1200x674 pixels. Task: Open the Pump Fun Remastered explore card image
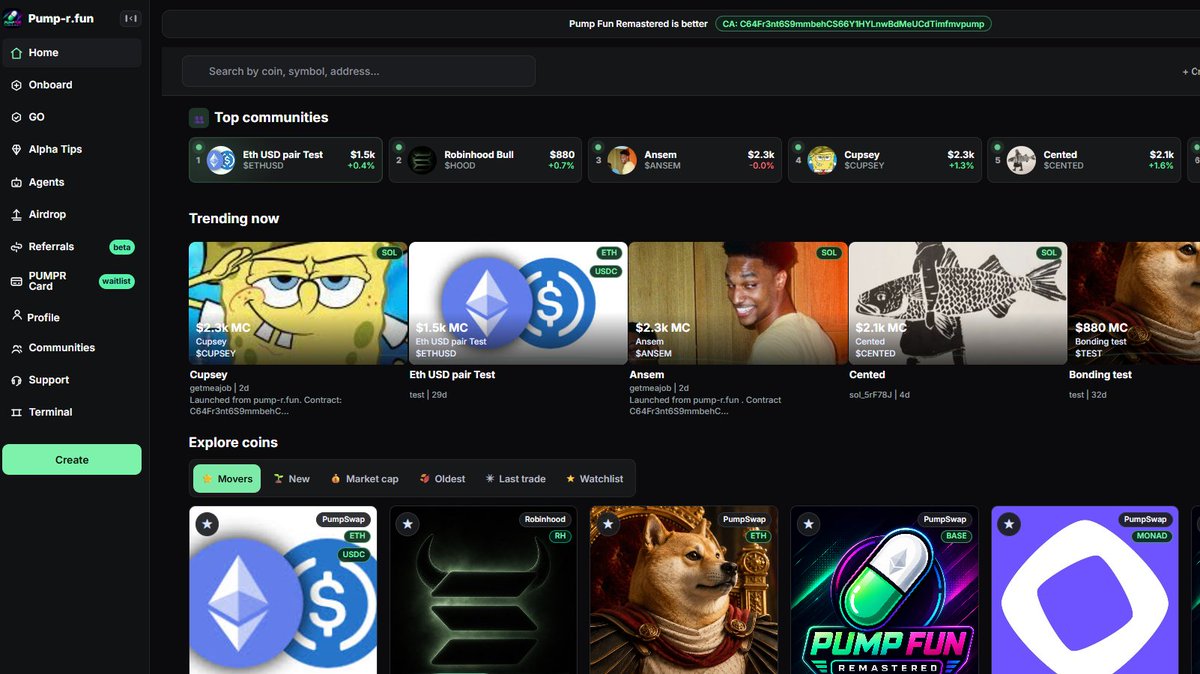tap(884, 590)
